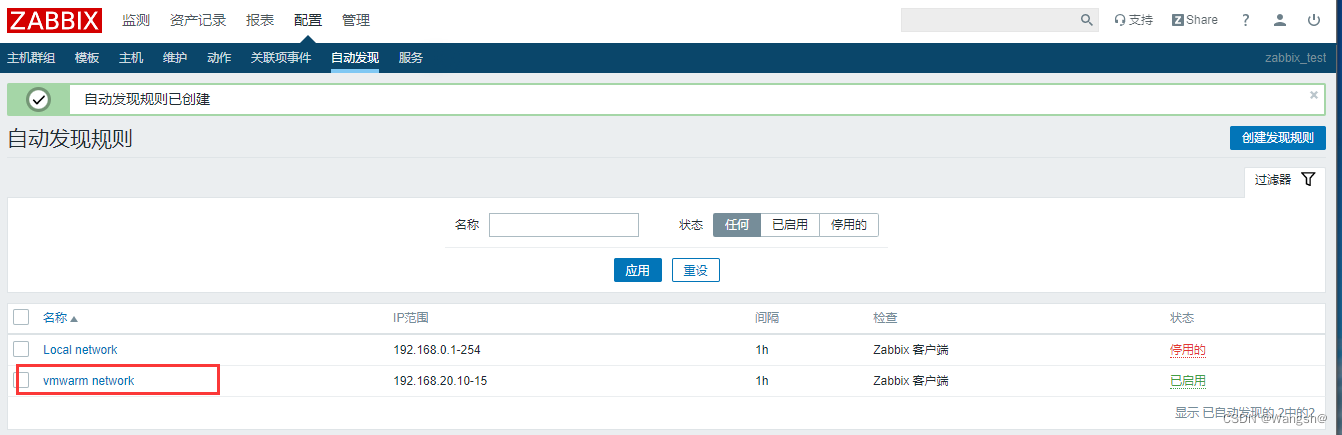Dismiss the success message with X

tap(1314, 95)
